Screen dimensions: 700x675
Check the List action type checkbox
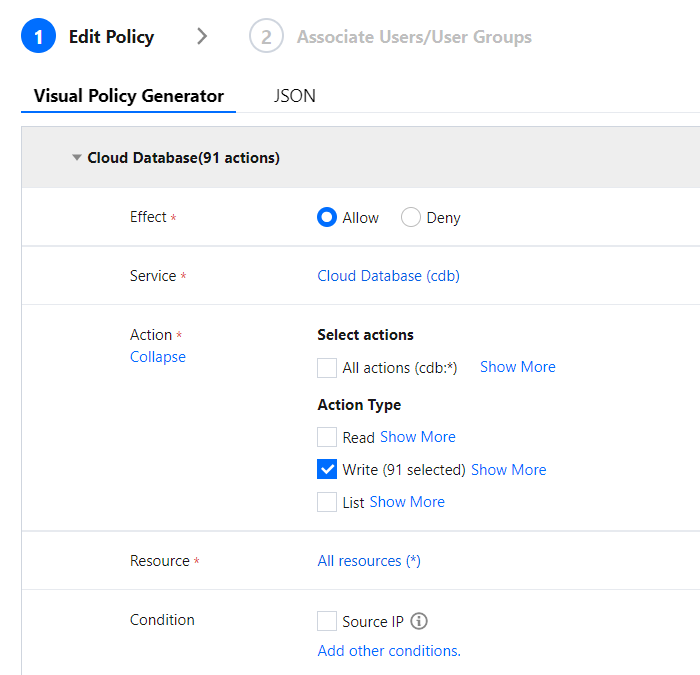[327, 502]
